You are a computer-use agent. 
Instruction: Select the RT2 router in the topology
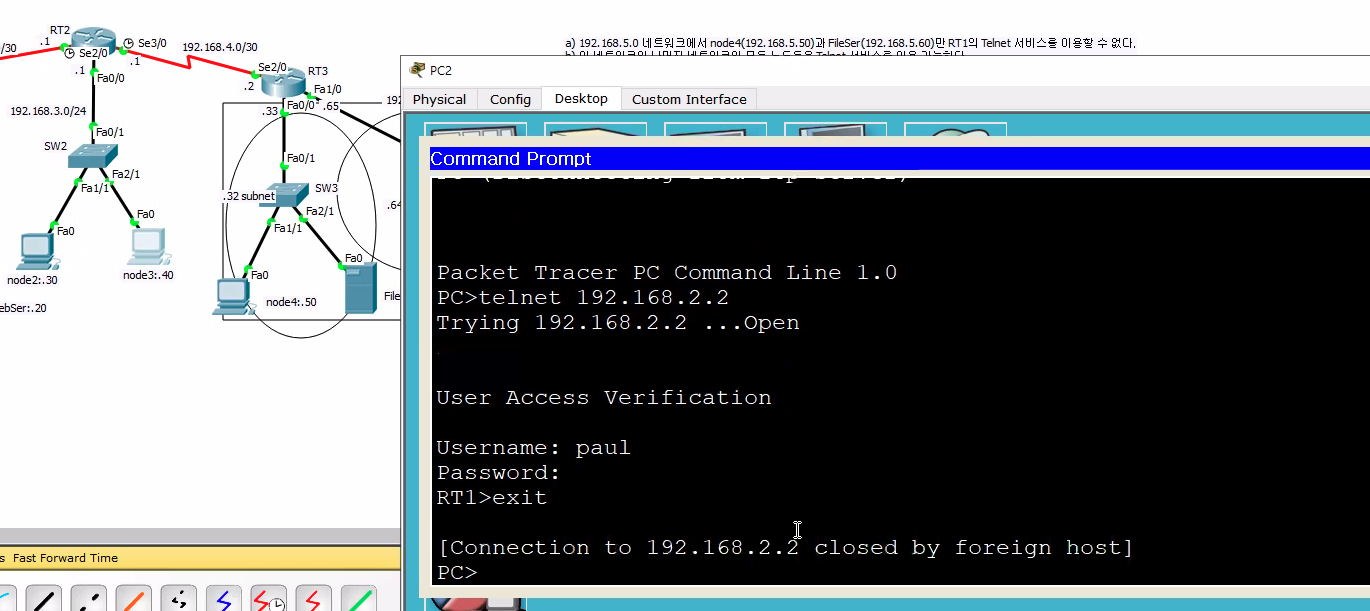point(93,38)
